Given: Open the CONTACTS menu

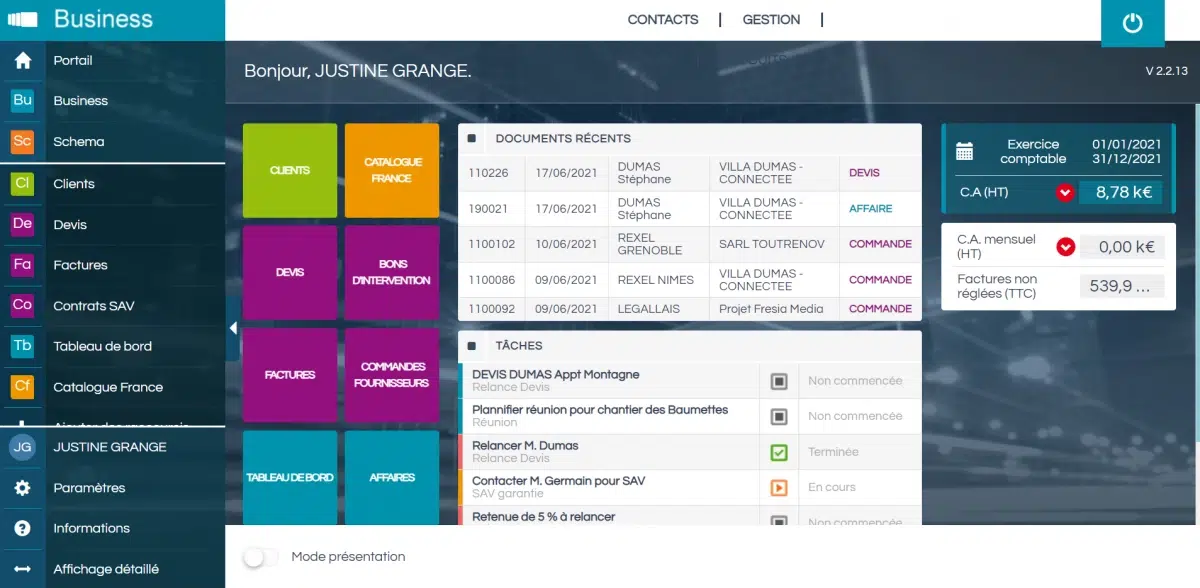Looking at the screenshot, I should tap(662, 19).
